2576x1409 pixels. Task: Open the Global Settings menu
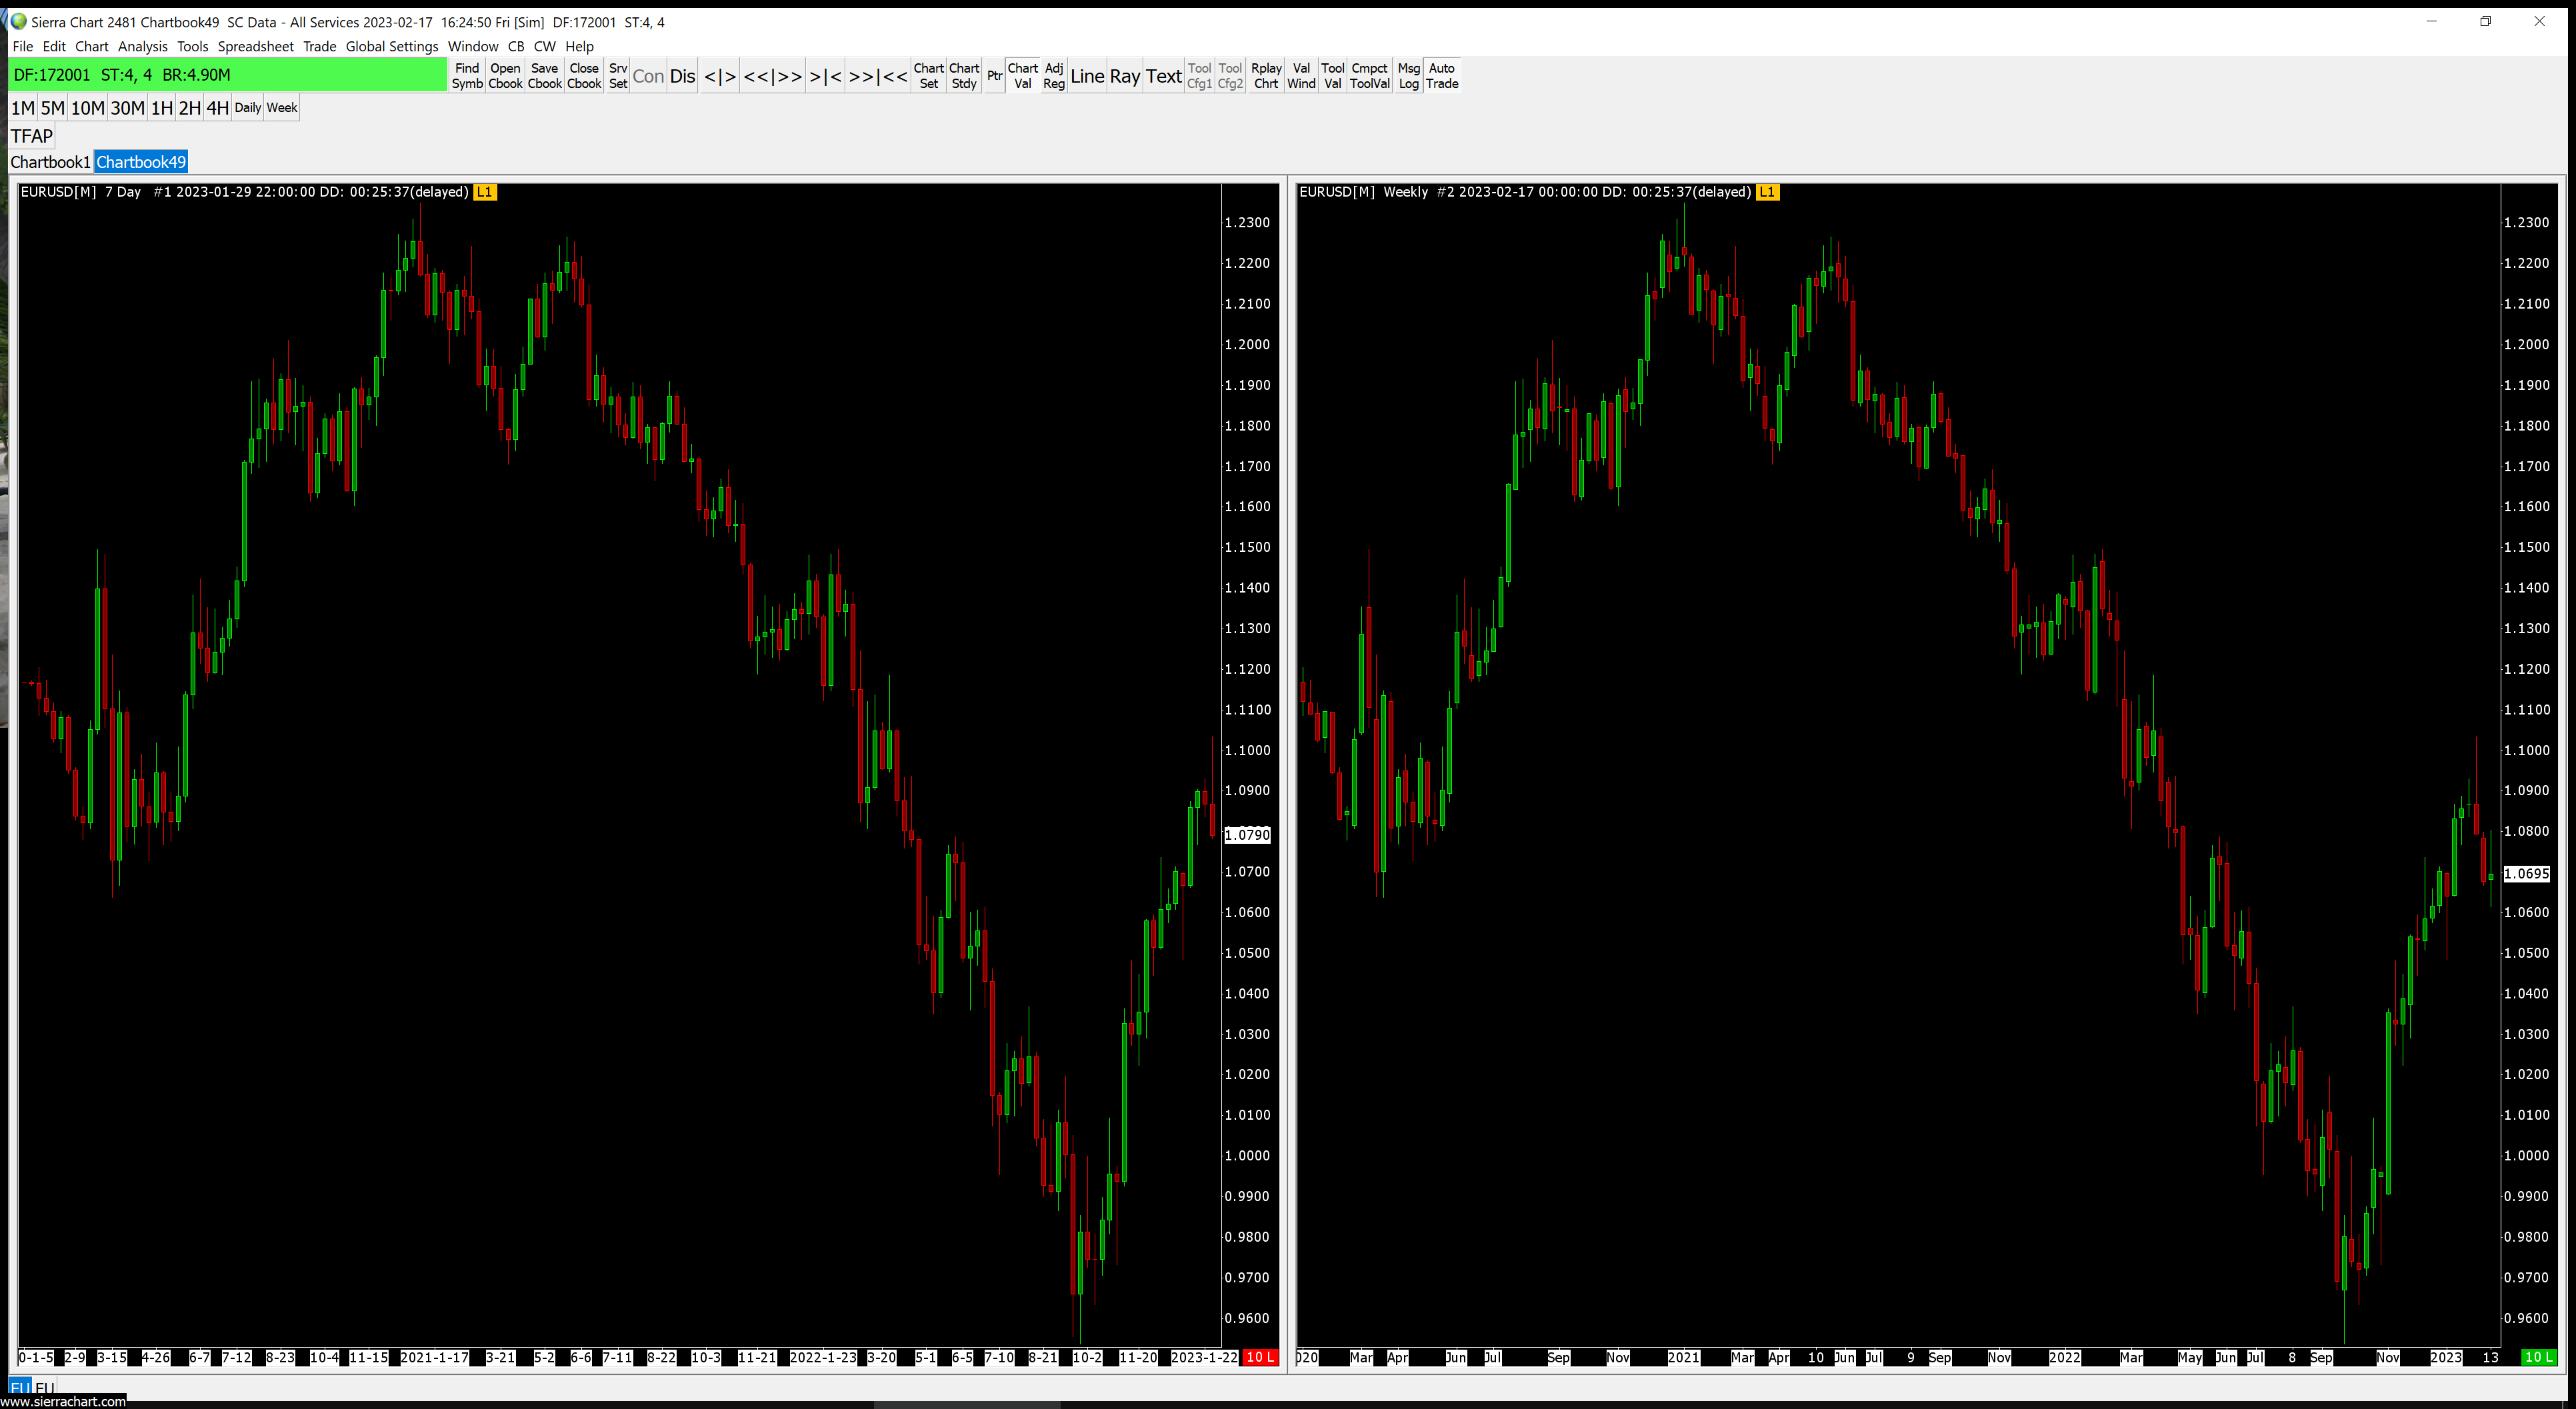click(x=391, y=46)
